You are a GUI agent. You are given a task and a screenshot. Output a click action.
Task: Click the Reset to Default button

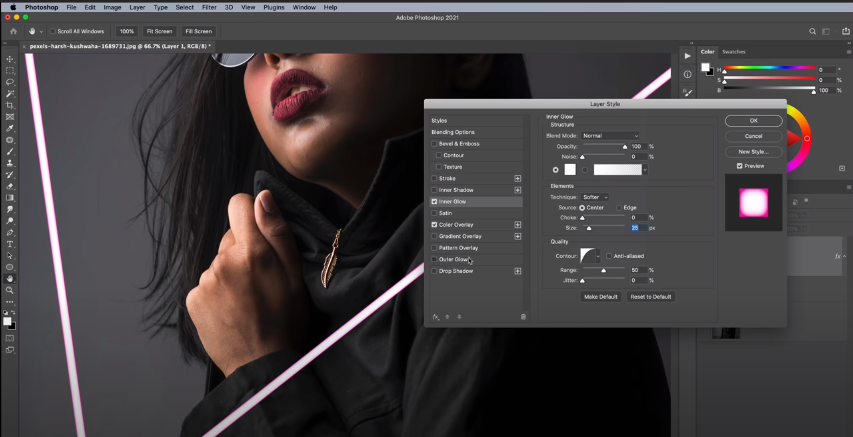[x=650, y=297]
